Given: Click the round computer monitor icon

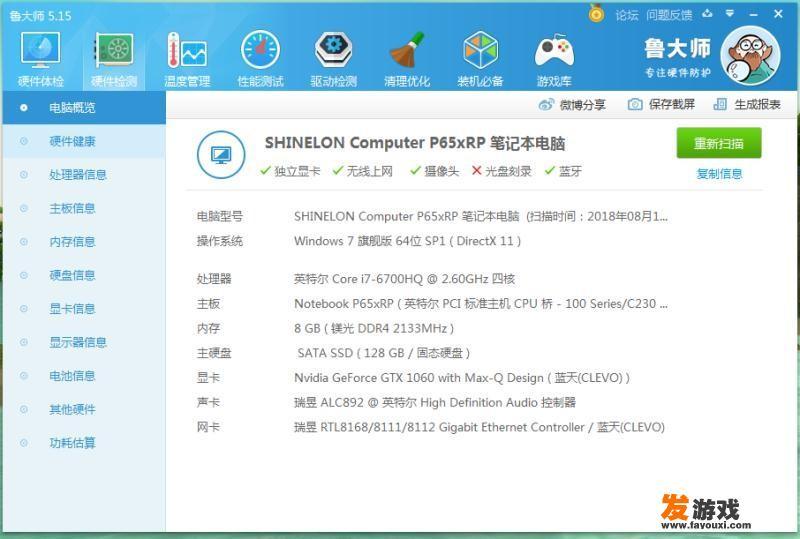Looking at the screenshot, I should (221, 155).
